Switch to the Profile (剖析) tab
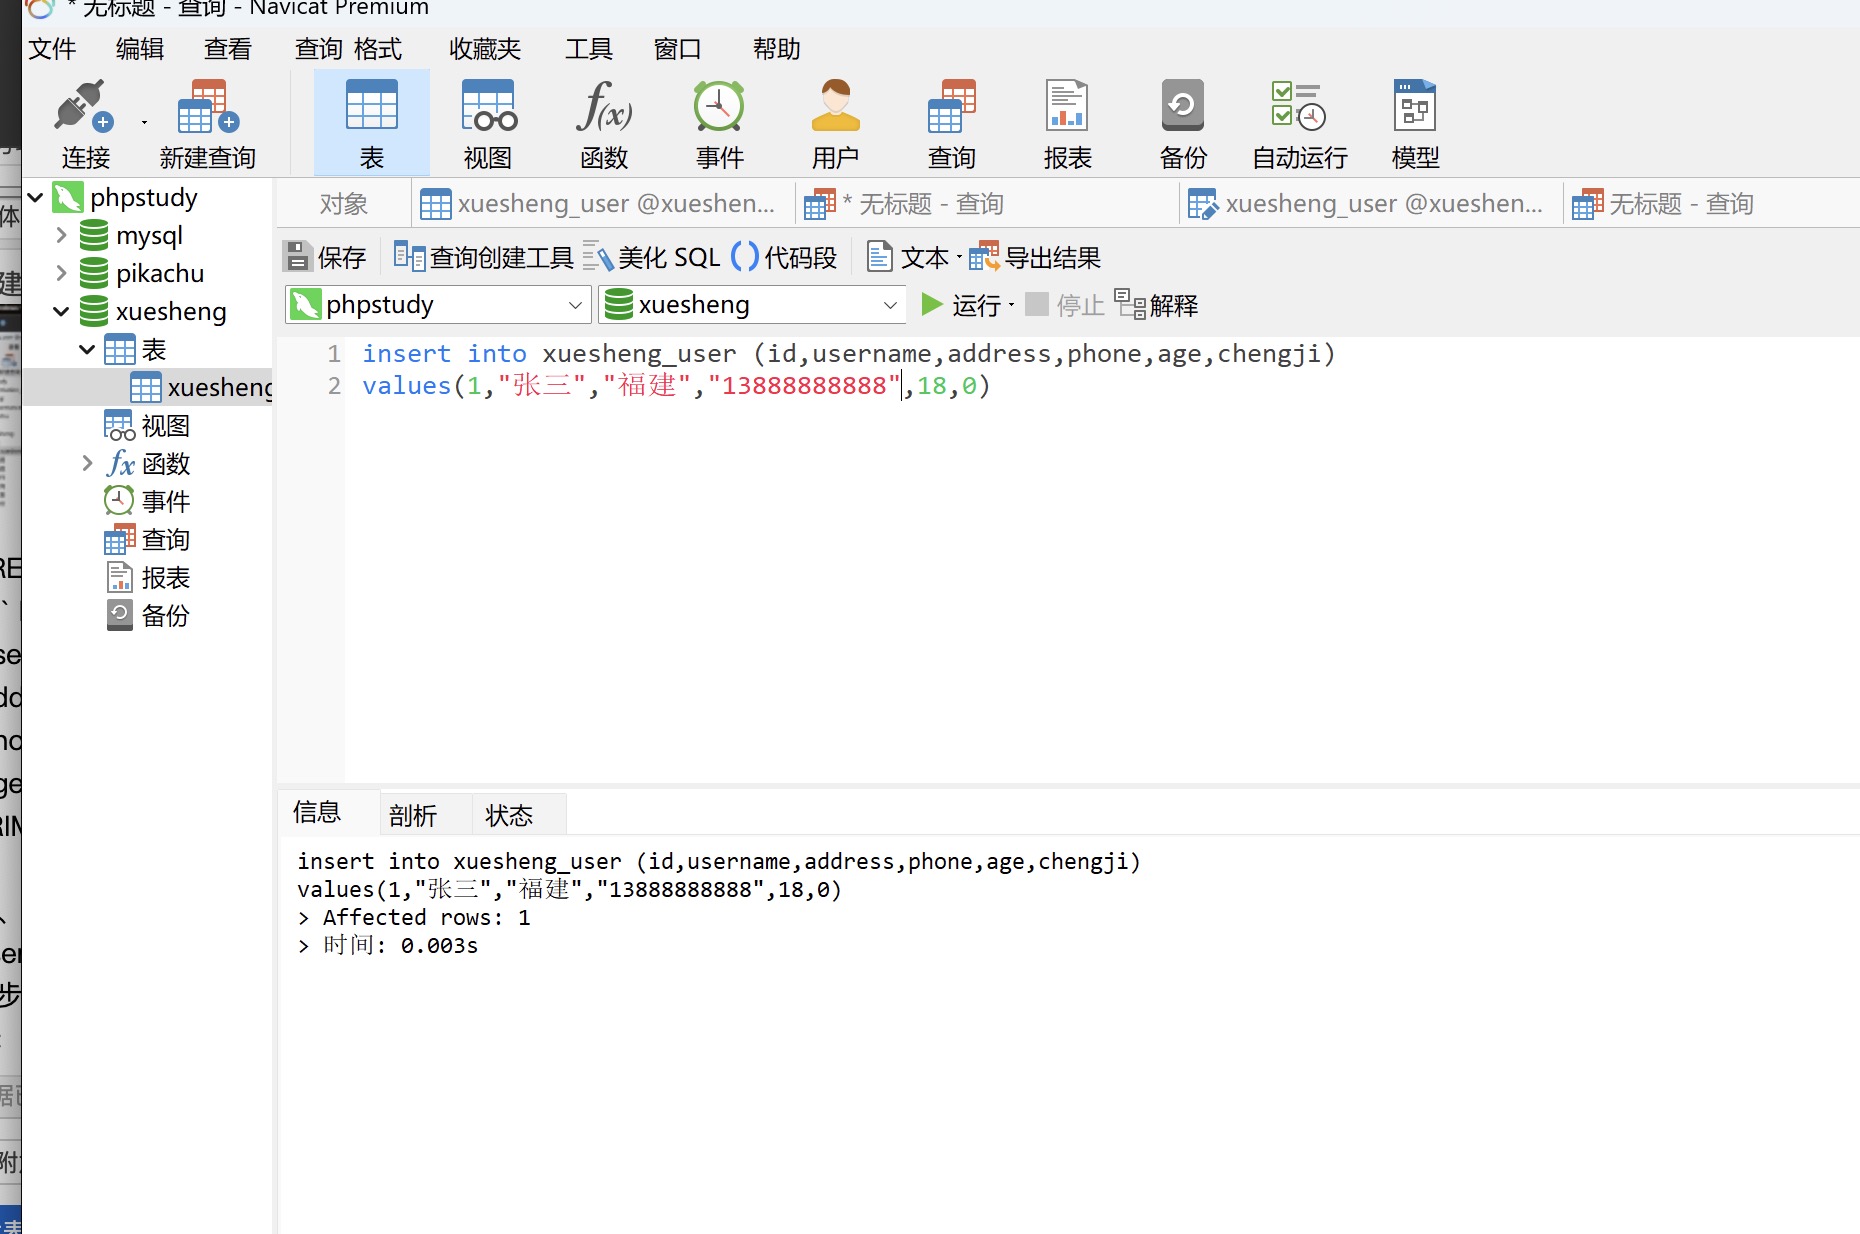1860x1234 pixels. tap(413, 816)
